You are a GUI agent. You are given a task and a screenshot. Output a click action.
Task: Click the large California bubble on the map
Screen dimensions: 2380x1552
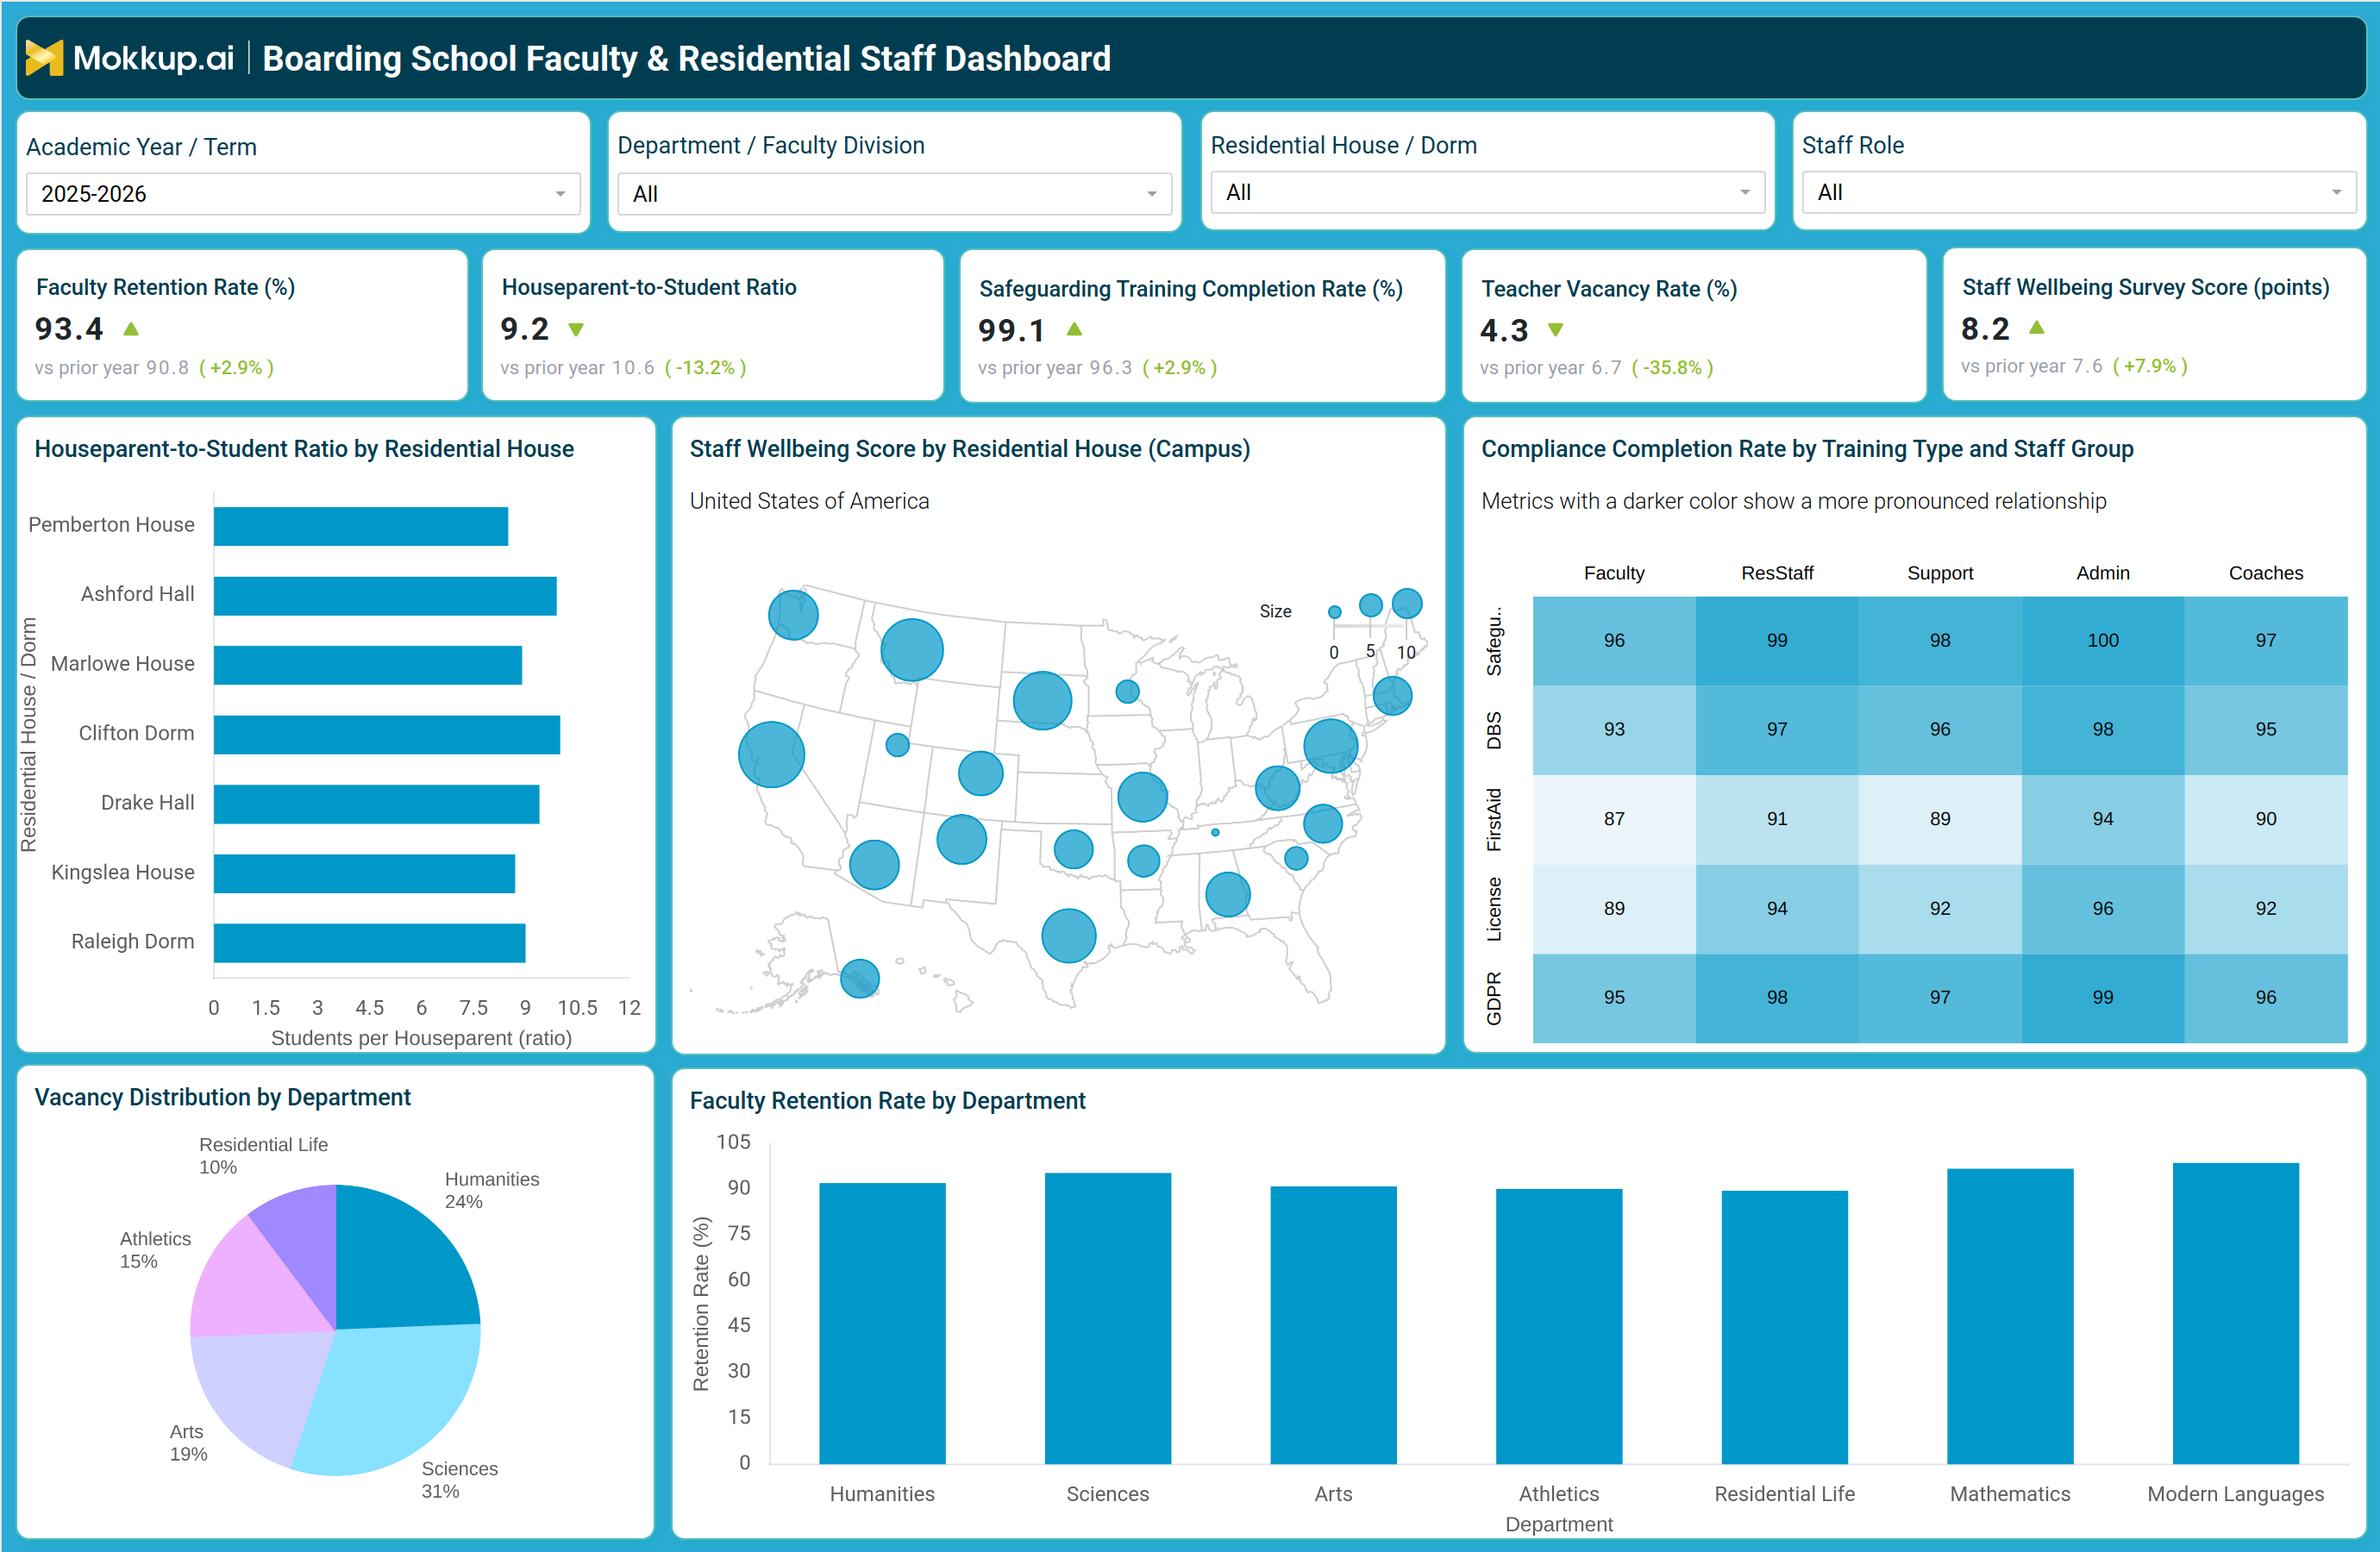coord(771,755)
